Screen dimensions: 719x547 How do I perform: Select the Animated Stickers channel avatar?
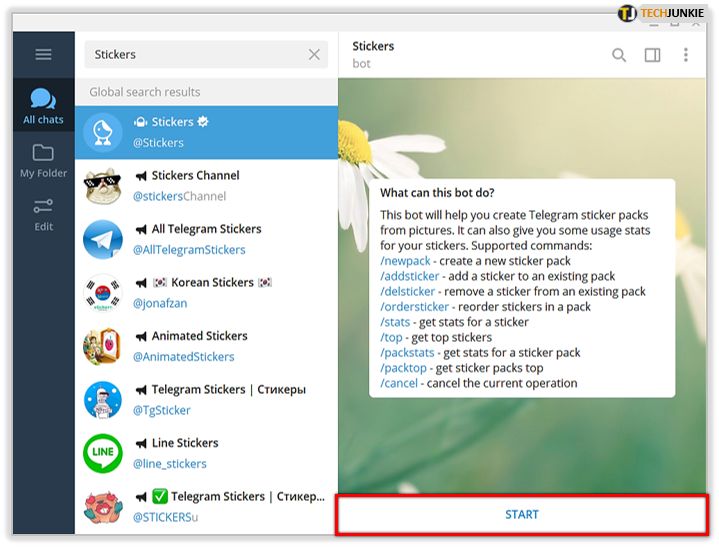pyautogui.click(x=103, y=346)
